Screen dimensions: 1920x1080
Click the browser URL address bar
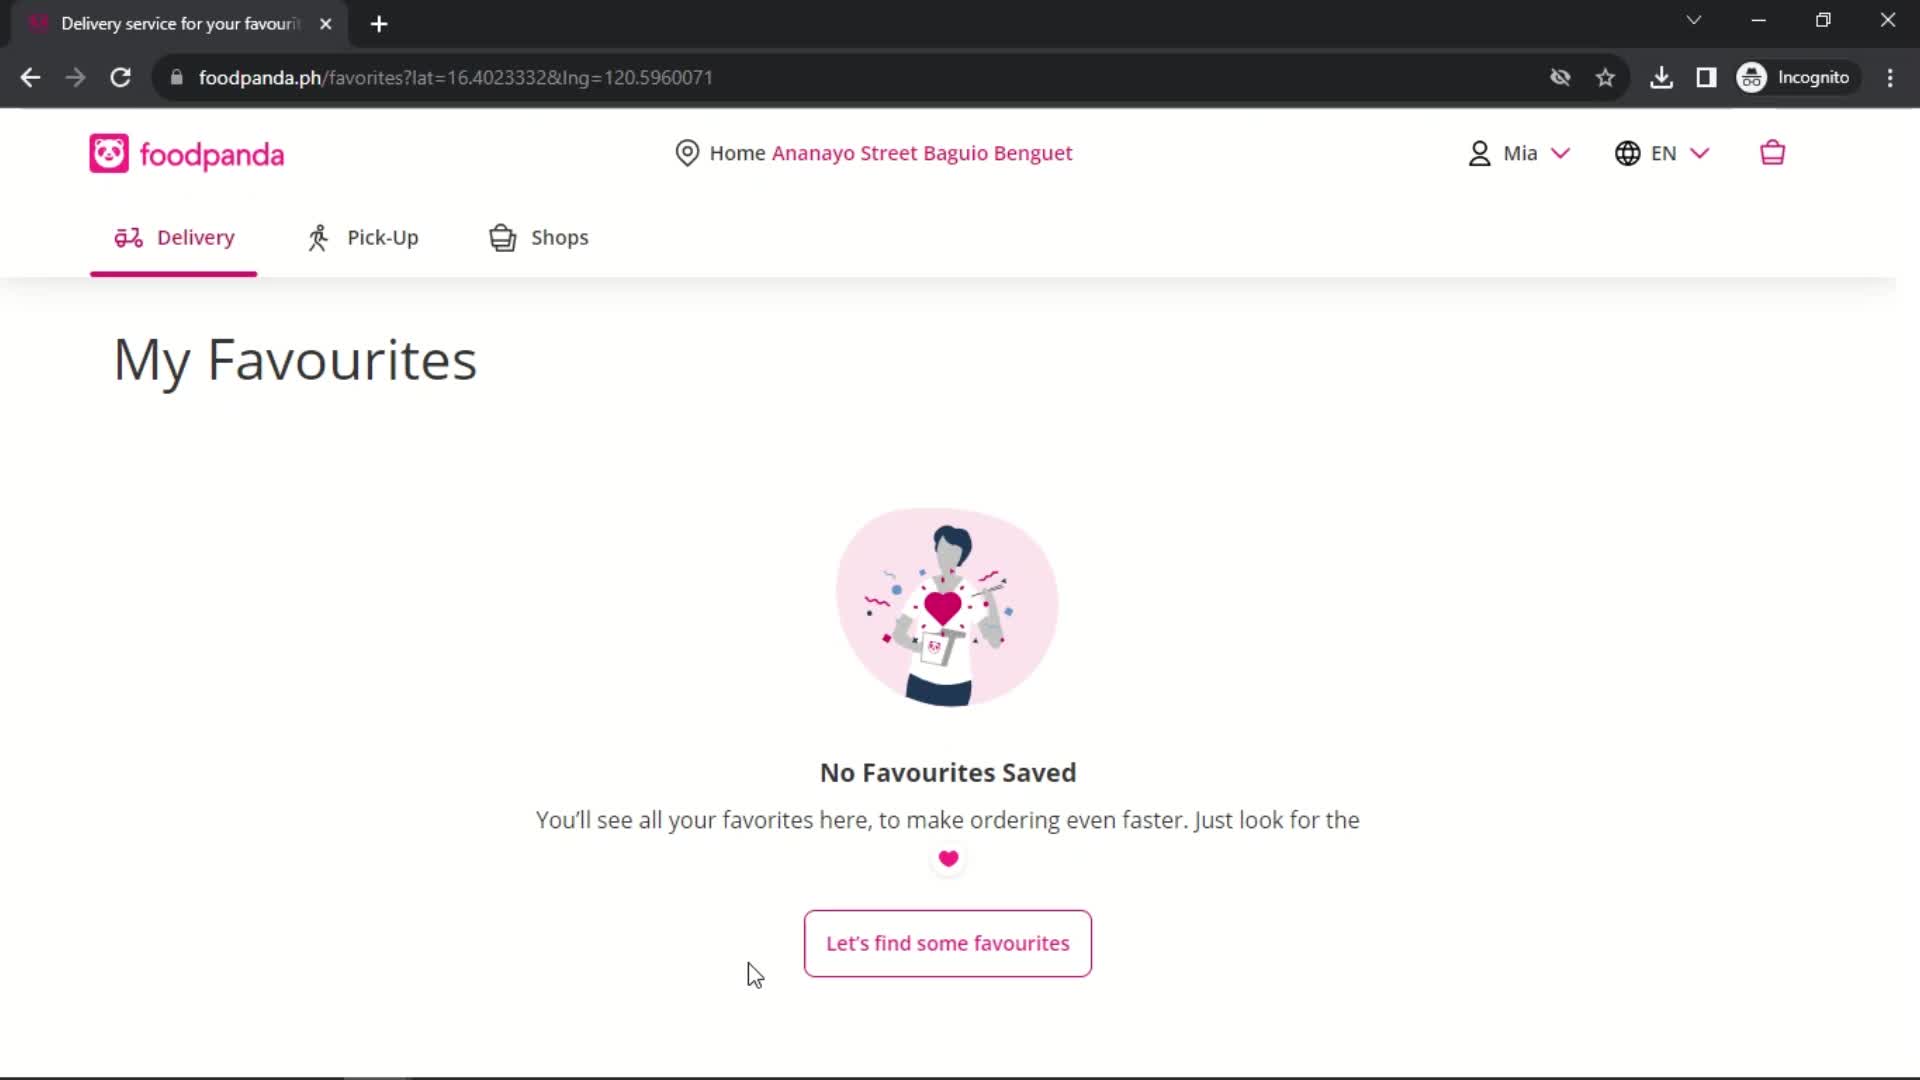456,76
